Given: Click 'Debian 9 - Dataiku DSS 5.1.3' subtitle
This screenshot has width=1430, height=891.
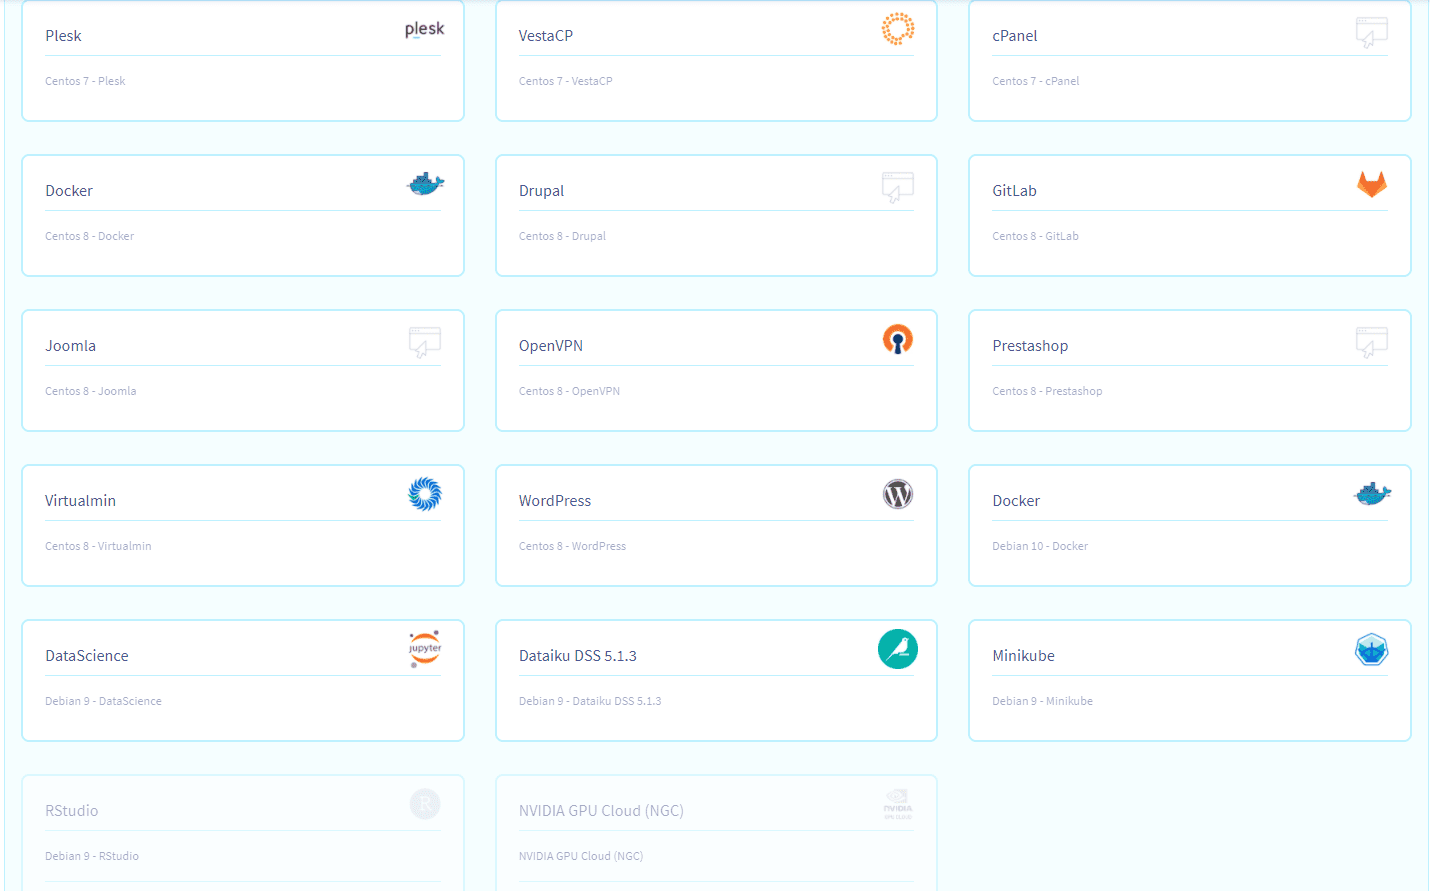Looking at the screenshot, I should tap(589, 701).
